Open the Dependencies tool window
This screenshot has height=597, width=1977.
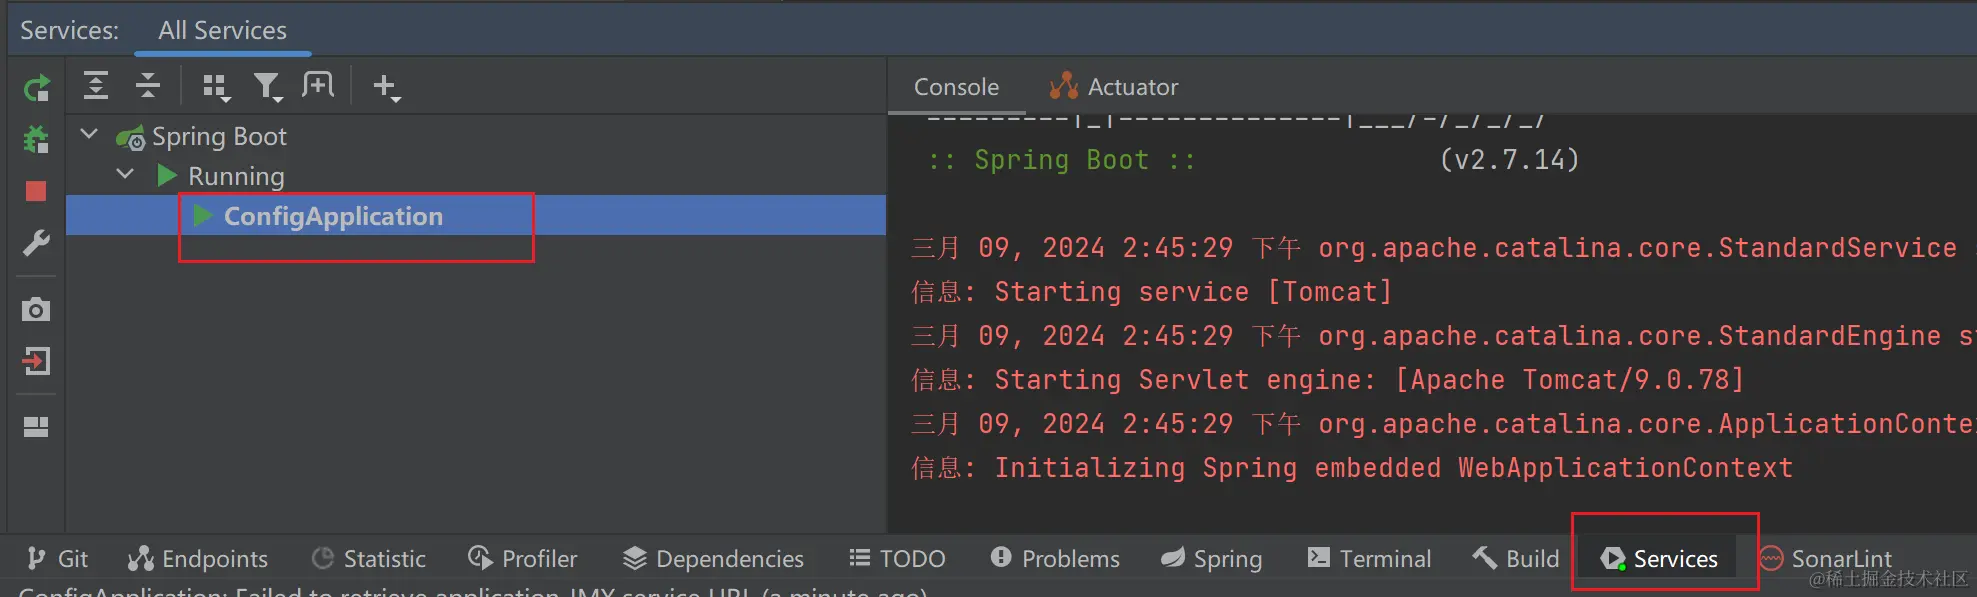coord(713,558)
